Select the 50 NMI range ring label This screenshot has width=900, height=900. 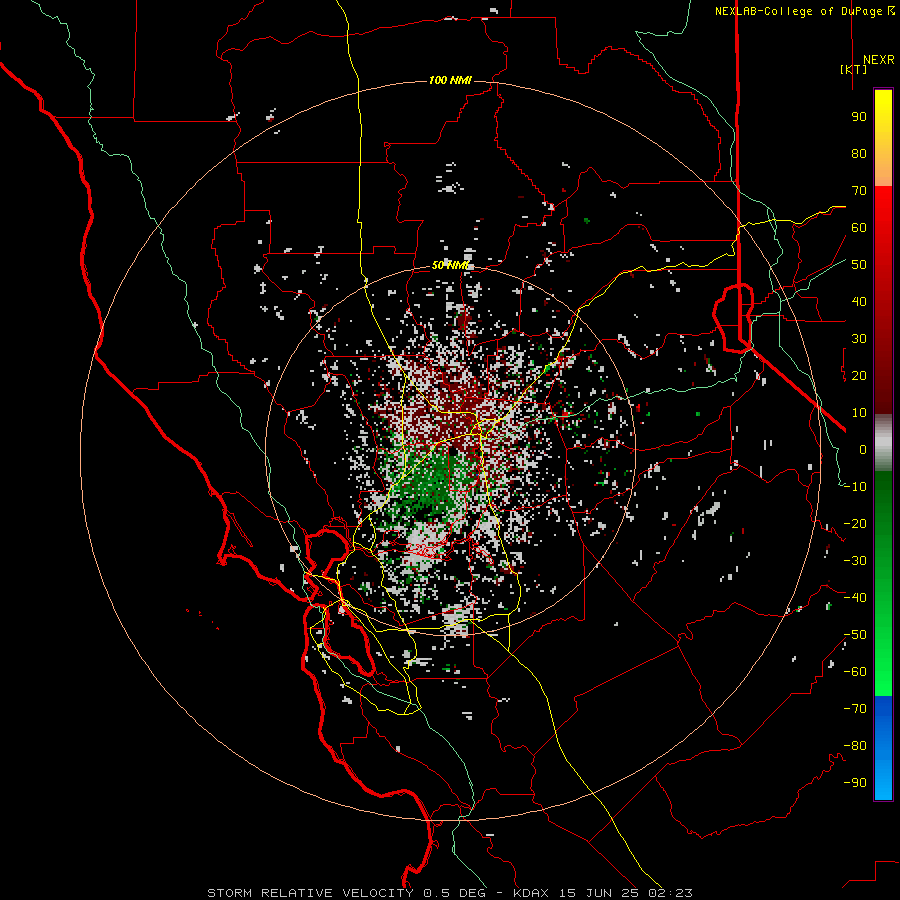tap(451, 265)
